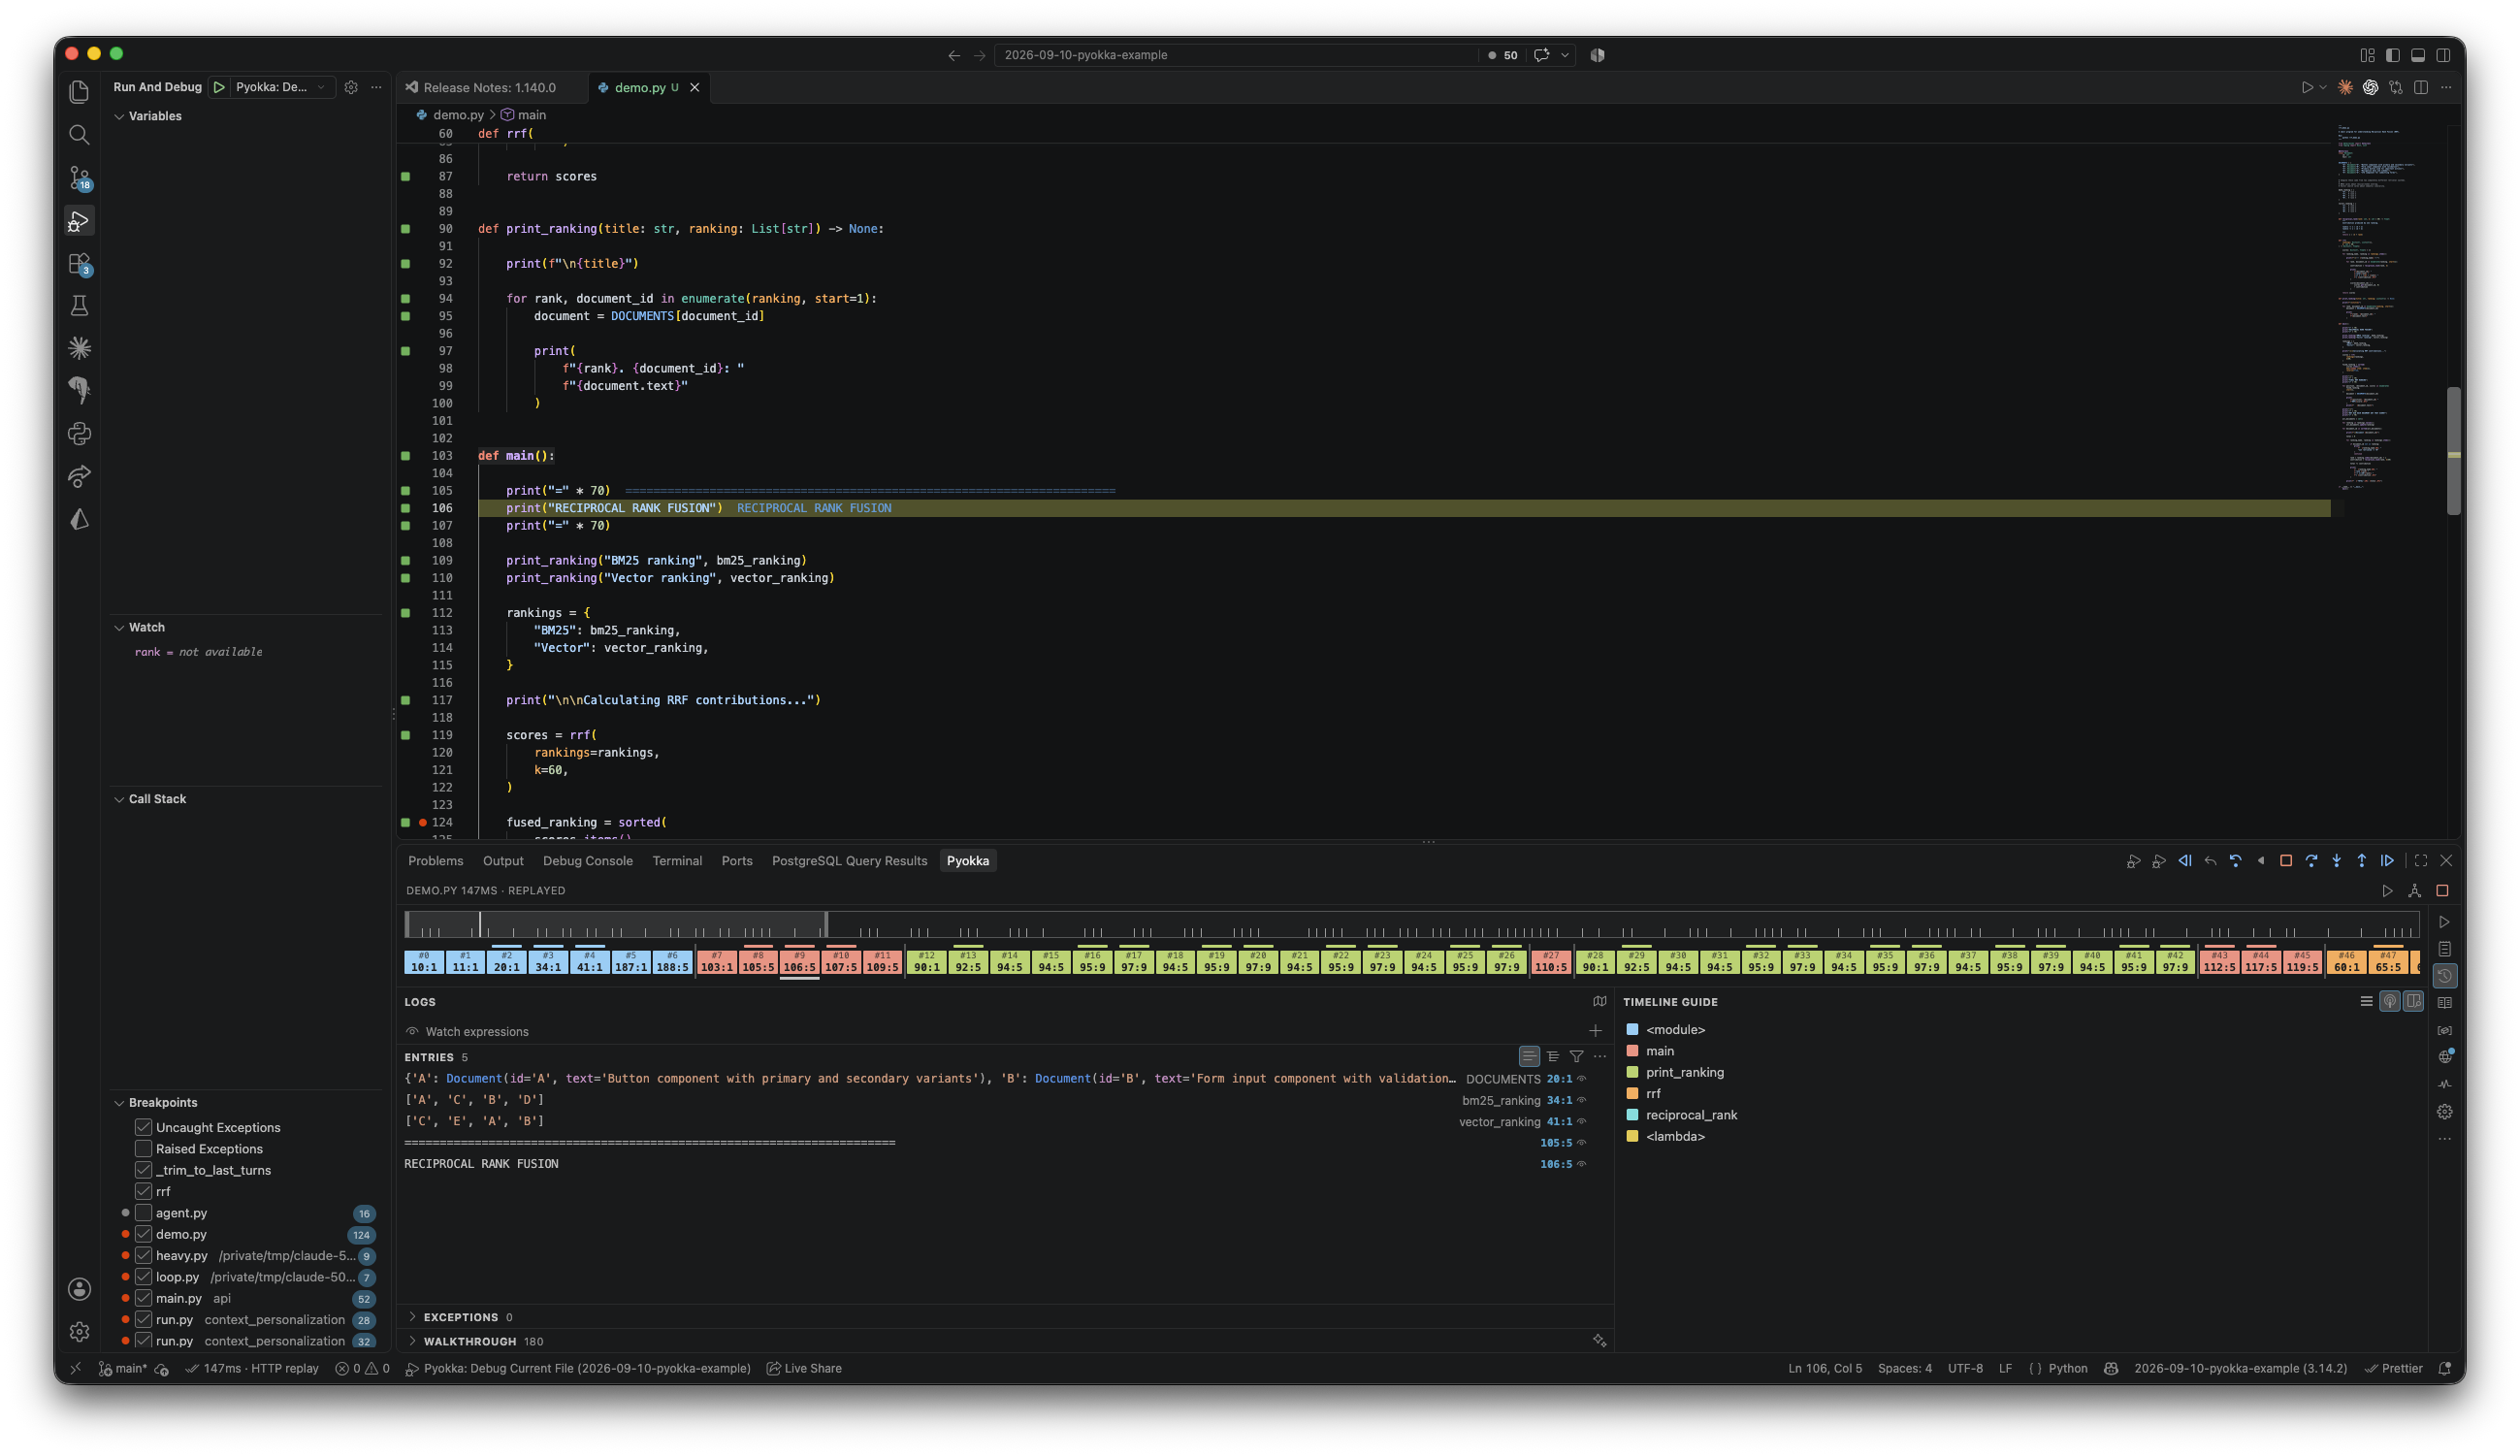Click the step into (down arrow) Pyokka icon
This screenshot has width=2520, height=1456.
tap(2336, 861)
